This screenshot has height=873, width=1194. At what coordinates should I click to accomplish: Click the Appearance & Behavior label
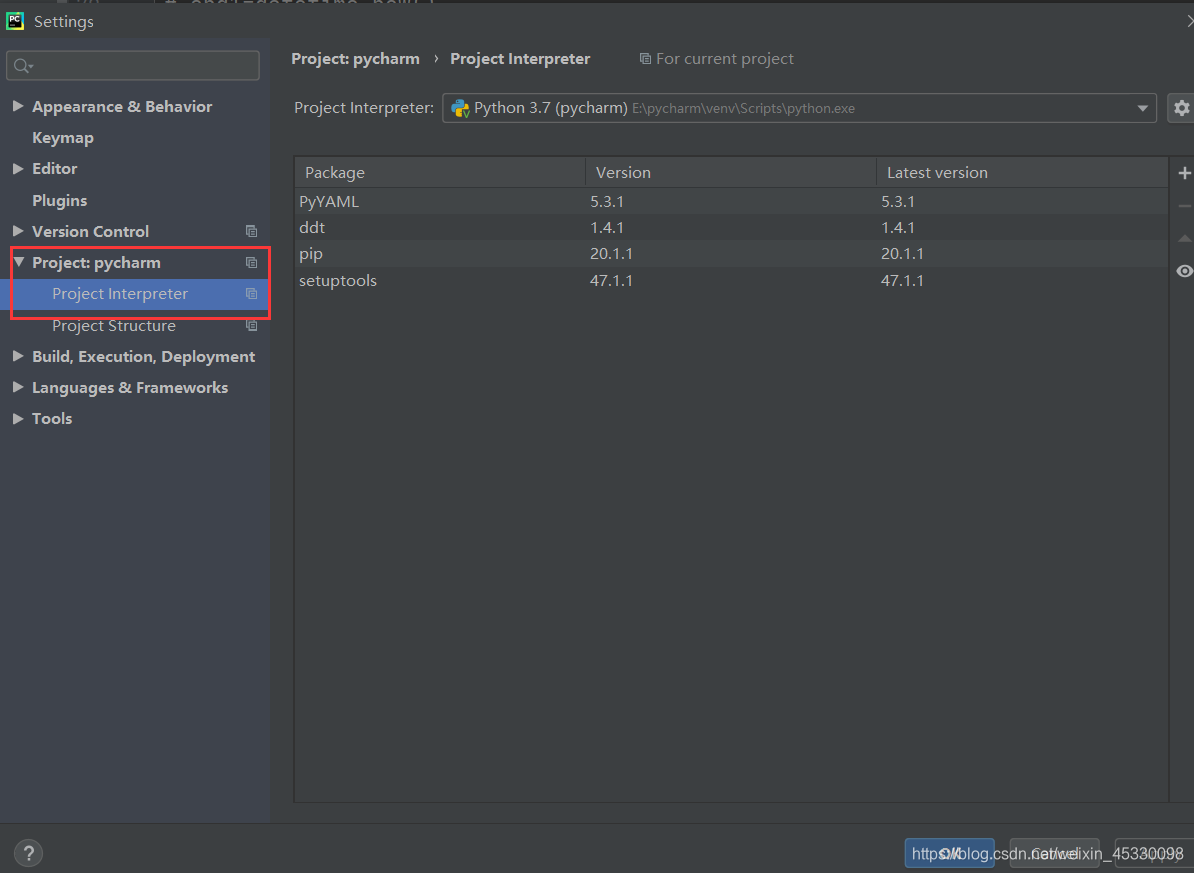point(122,107)
